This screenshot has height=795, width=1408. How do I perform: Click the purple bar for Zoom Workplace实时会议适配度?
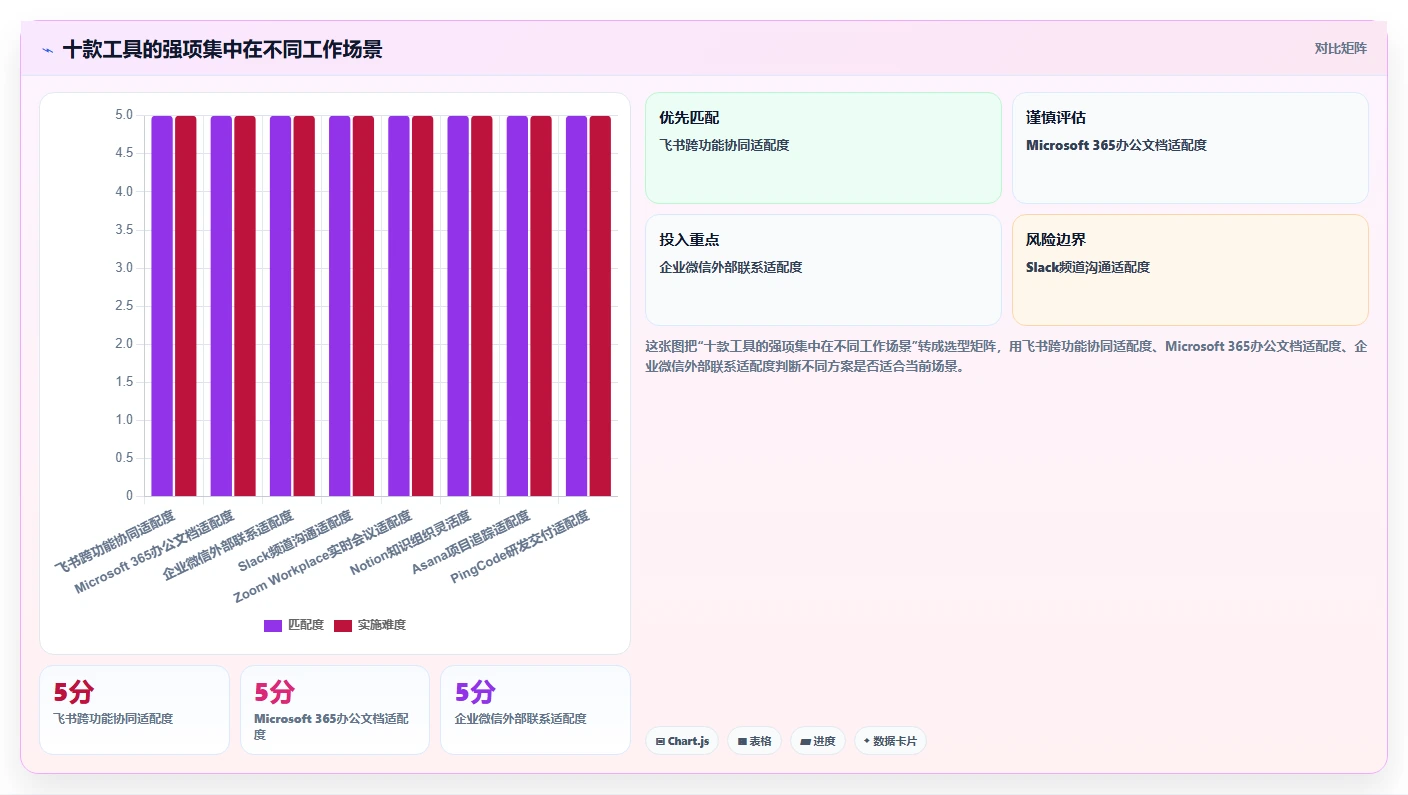click(399, 306)
